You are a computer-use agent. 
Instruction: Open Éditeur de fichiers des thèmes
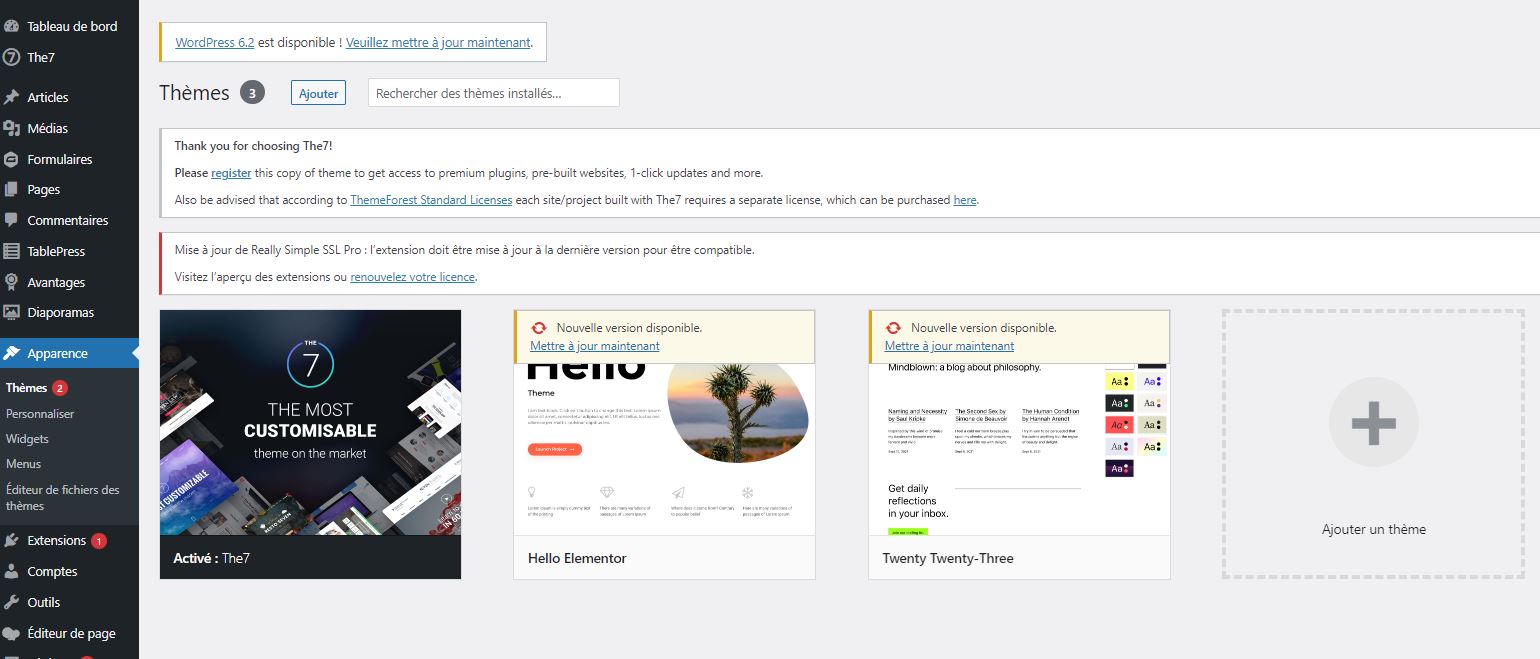(62, 497)
